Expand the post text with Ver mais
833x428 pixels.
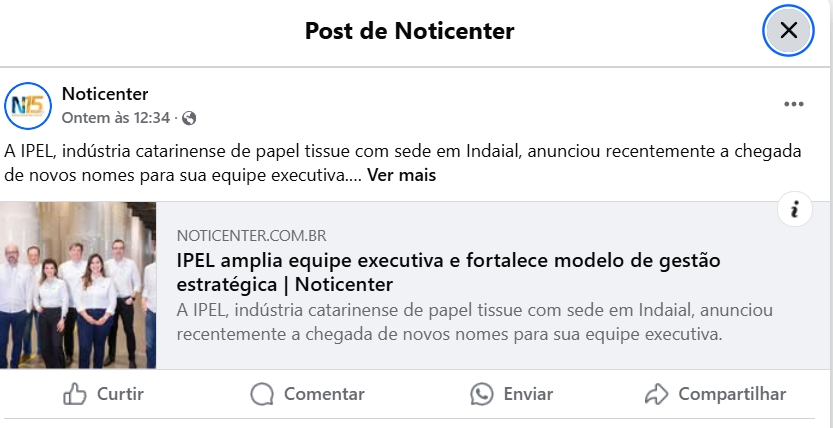402,175
